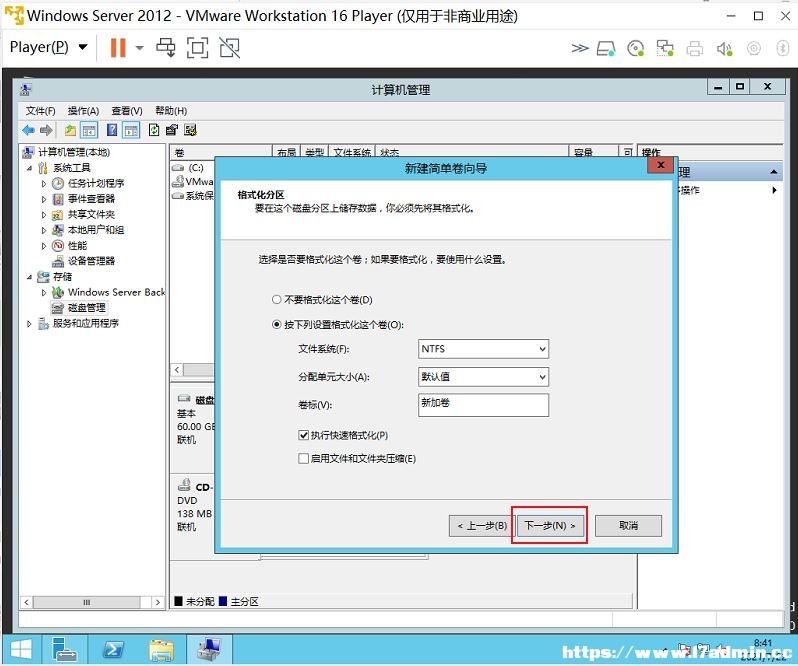Switch to Unity mode in VMware
The width and height of the screenshot is (798, 666).
(x=230, y=48)
